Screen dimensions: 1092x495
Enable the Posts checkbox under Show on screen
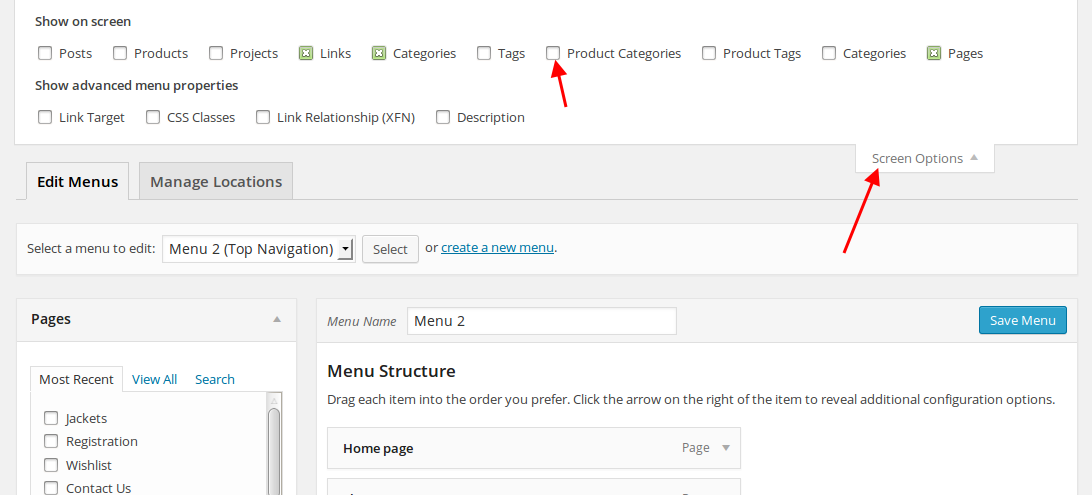pyautogui.click(x=45, y=53)
